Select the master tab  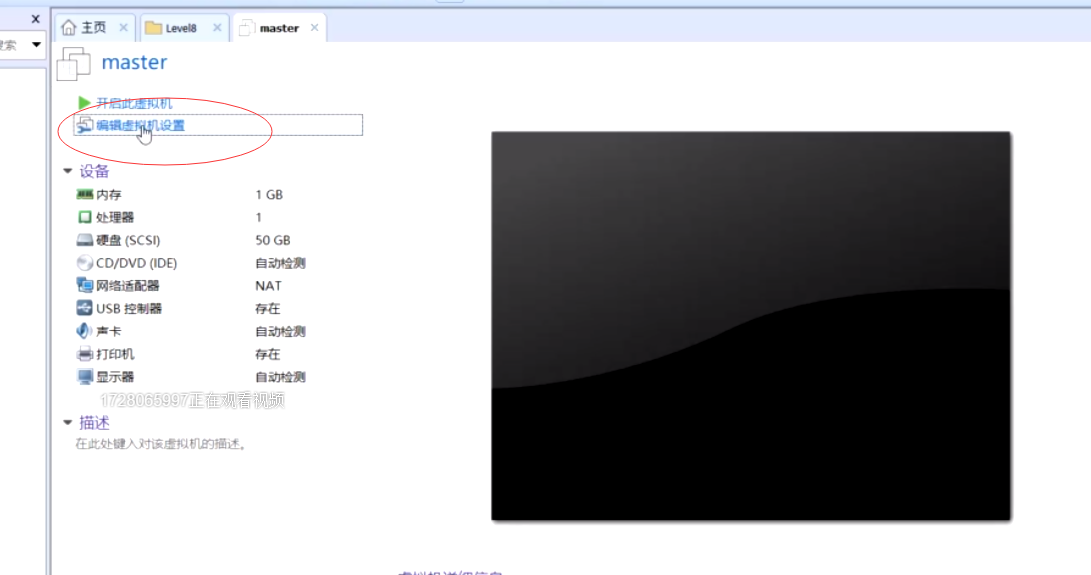tap(279, 28)
